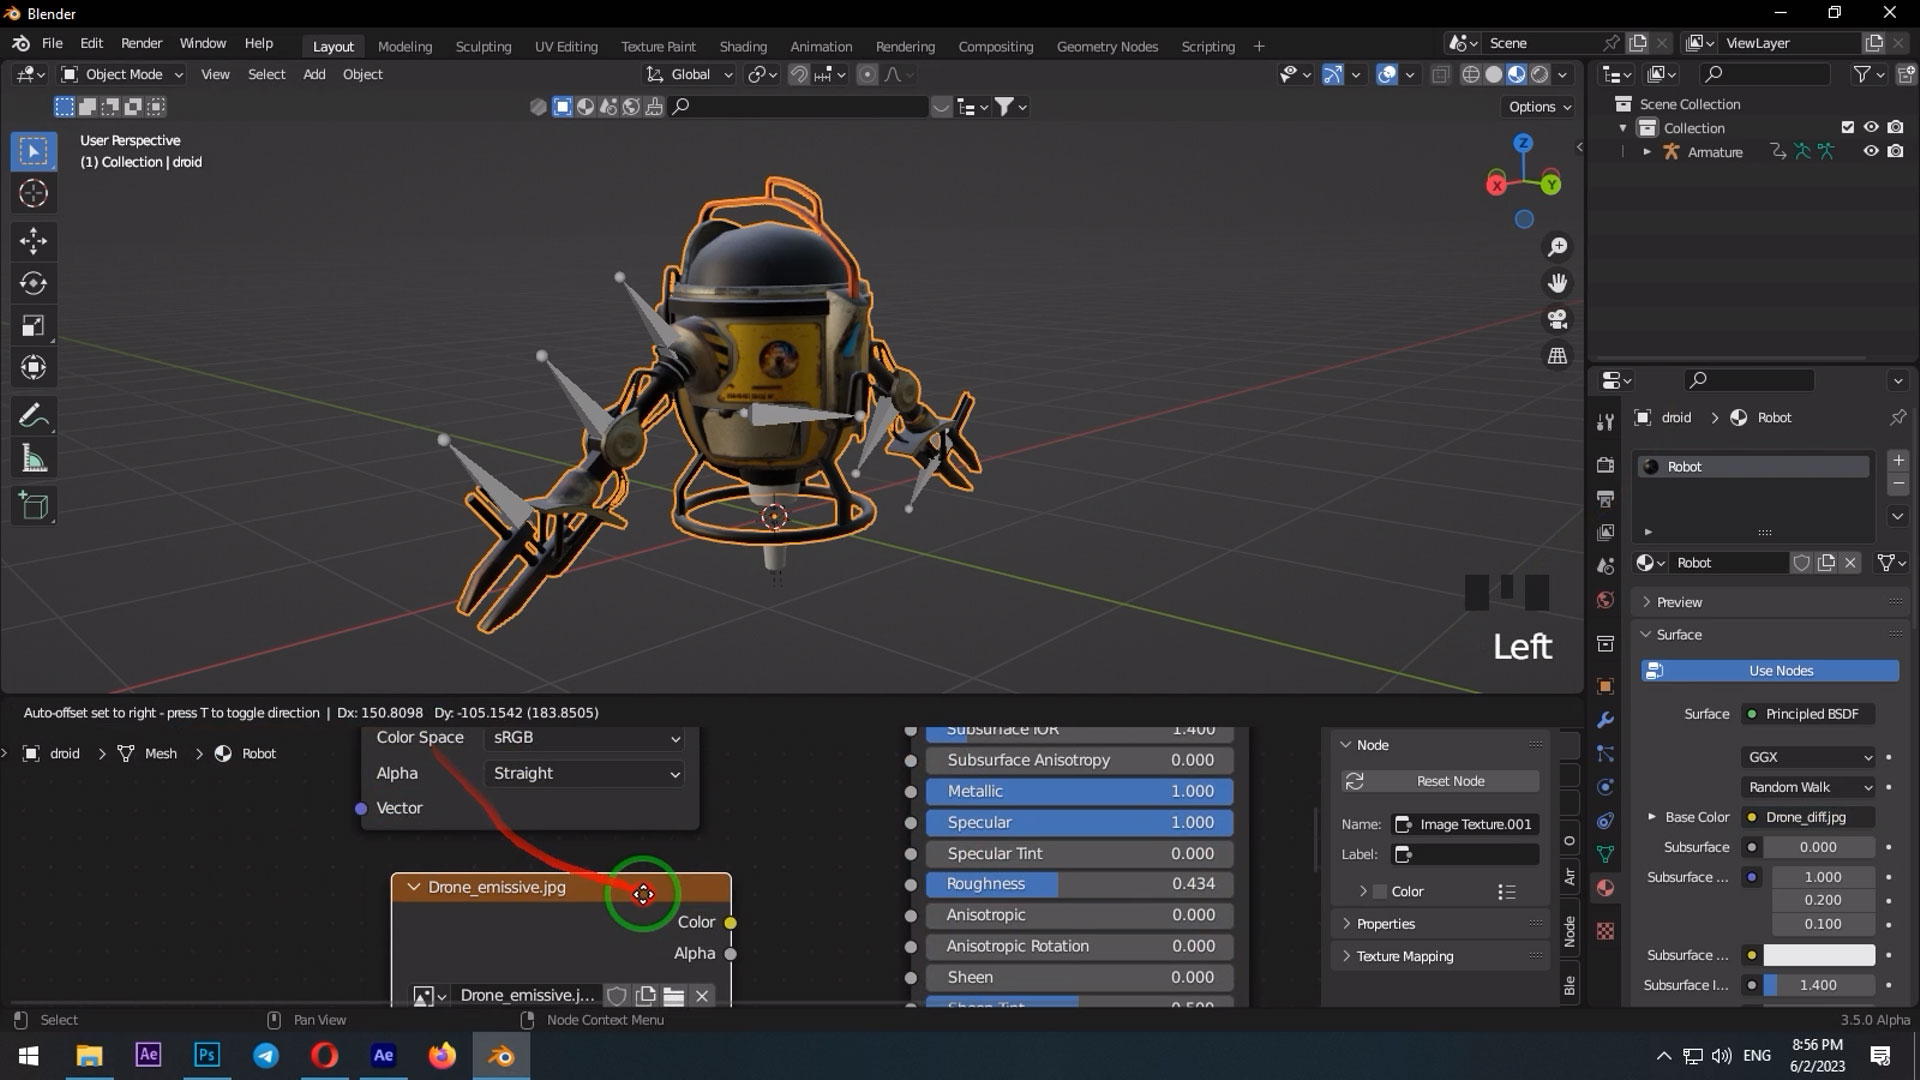The height and width of the screenshot is (1080, 1920).
Task: Switch to the Shading workspace tab
Action: coord(742,47)
